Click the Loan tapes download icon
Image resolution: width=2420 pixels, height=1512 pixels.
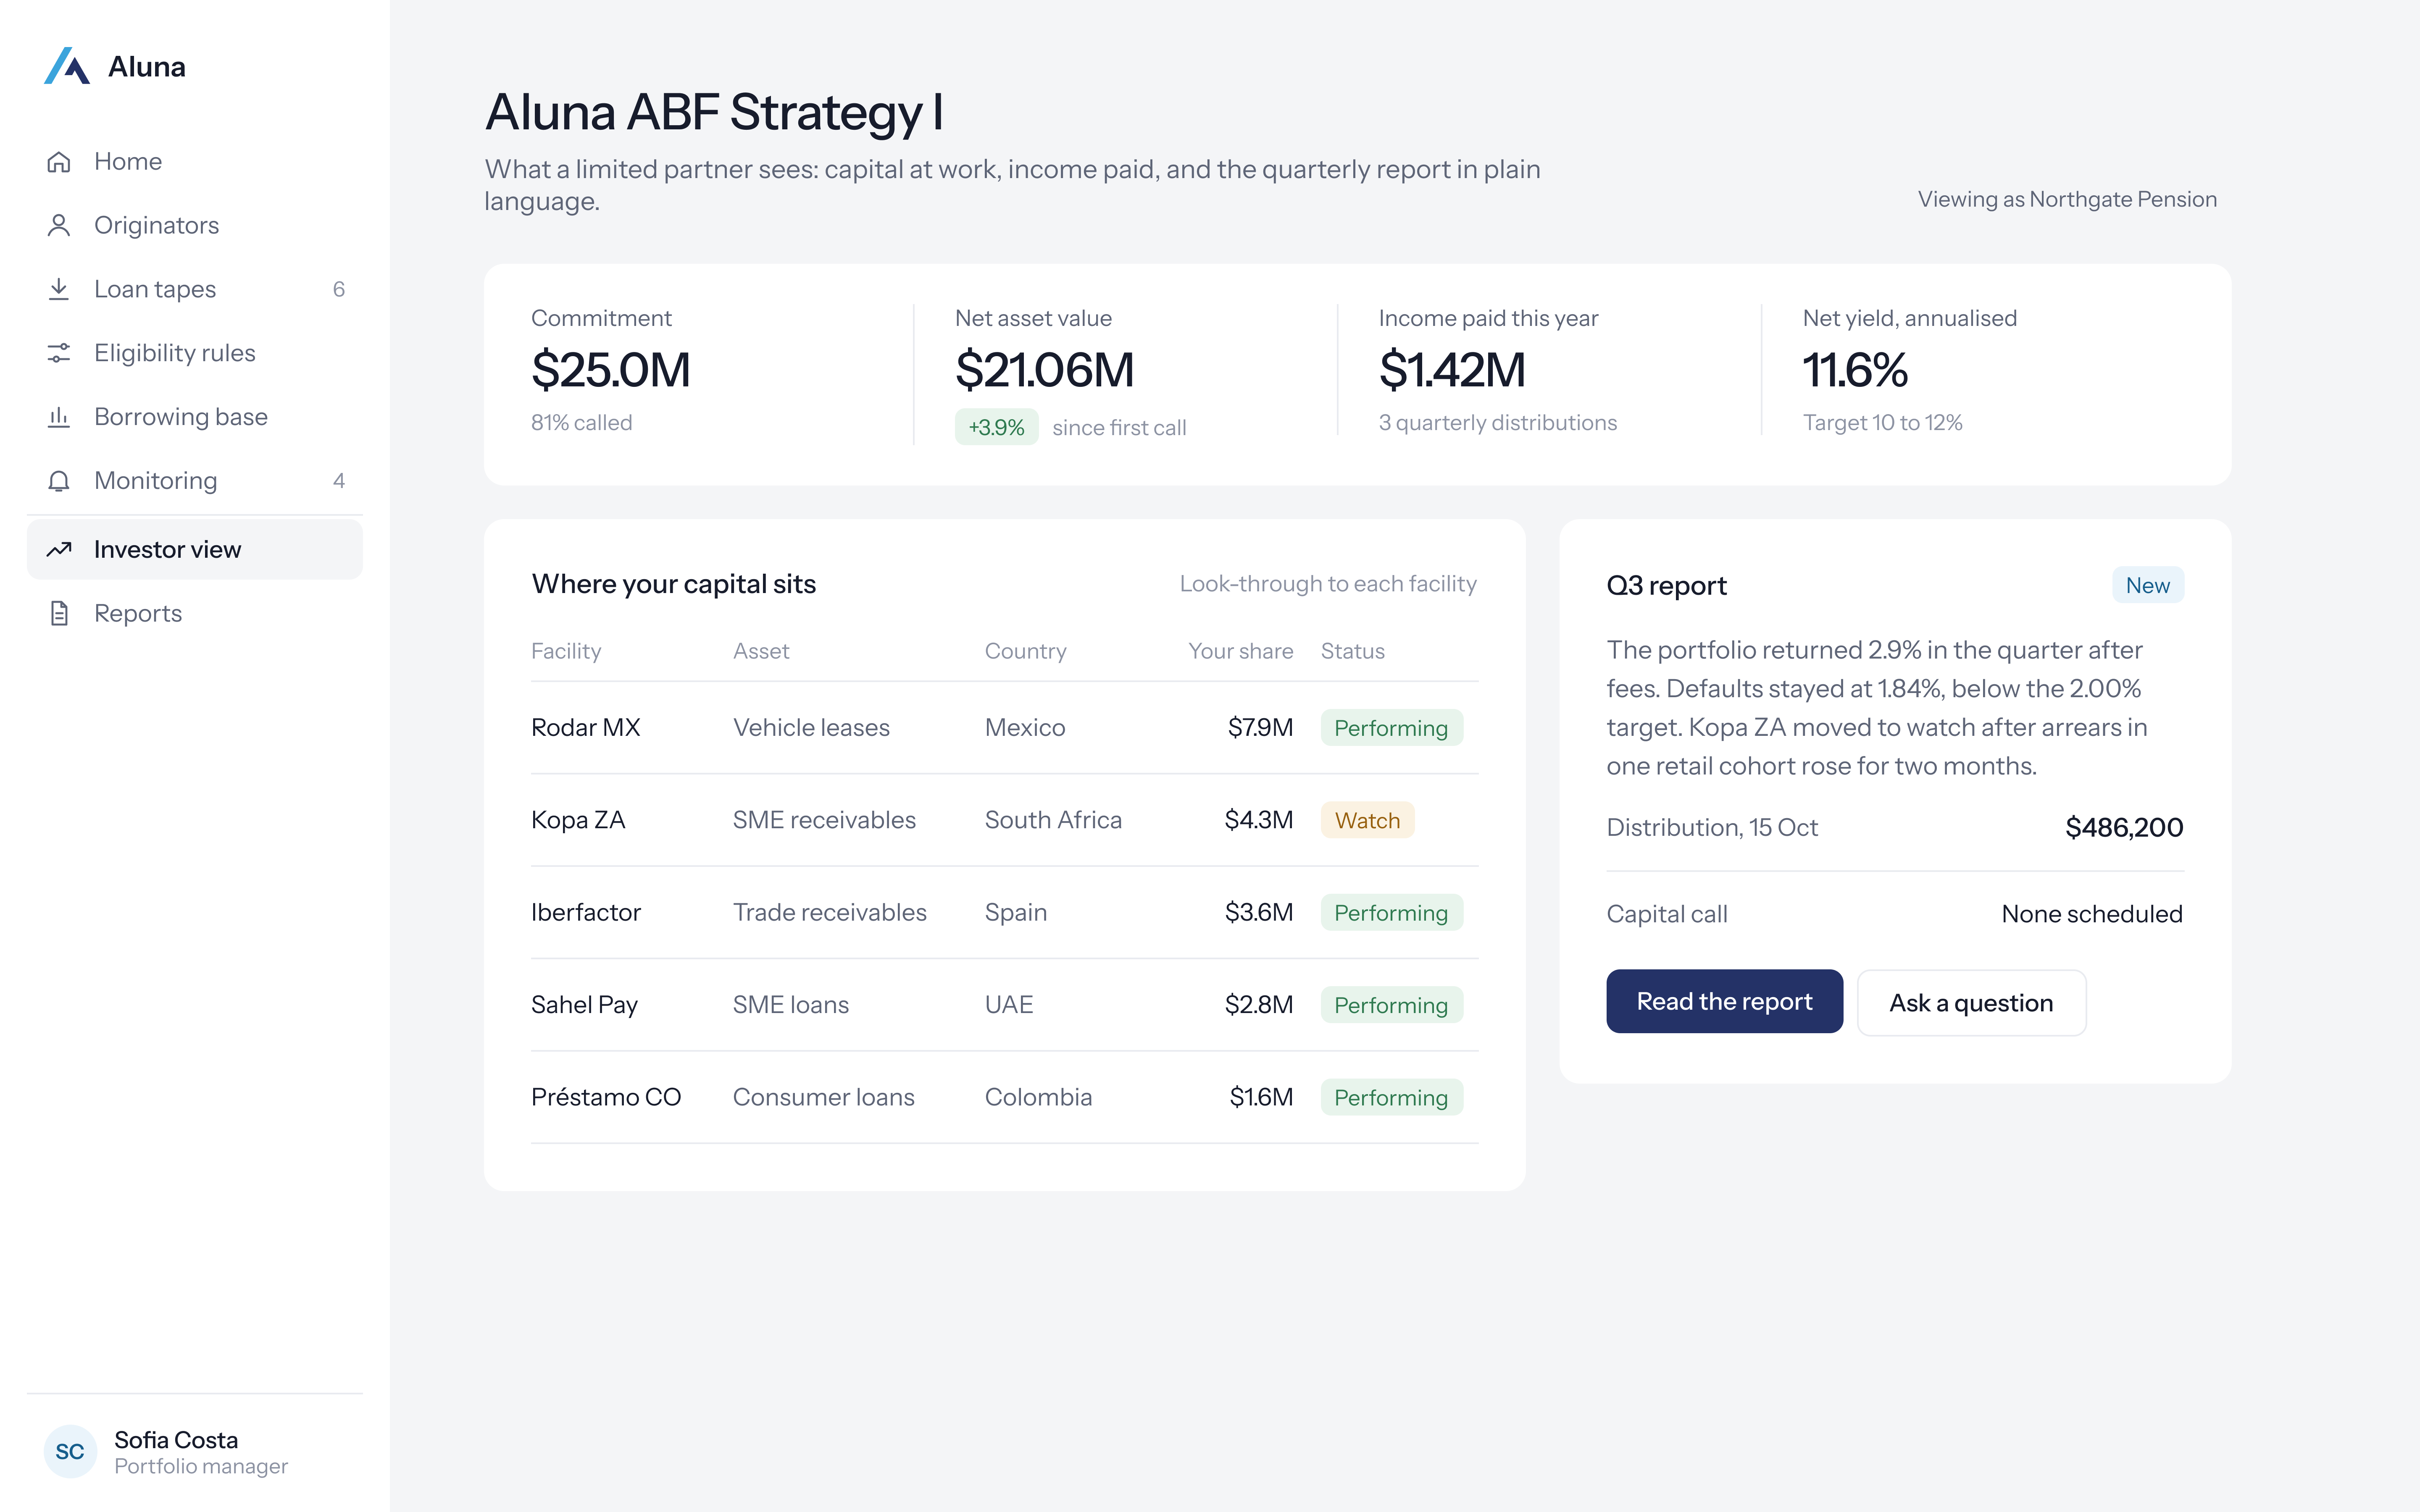[59, 289]
